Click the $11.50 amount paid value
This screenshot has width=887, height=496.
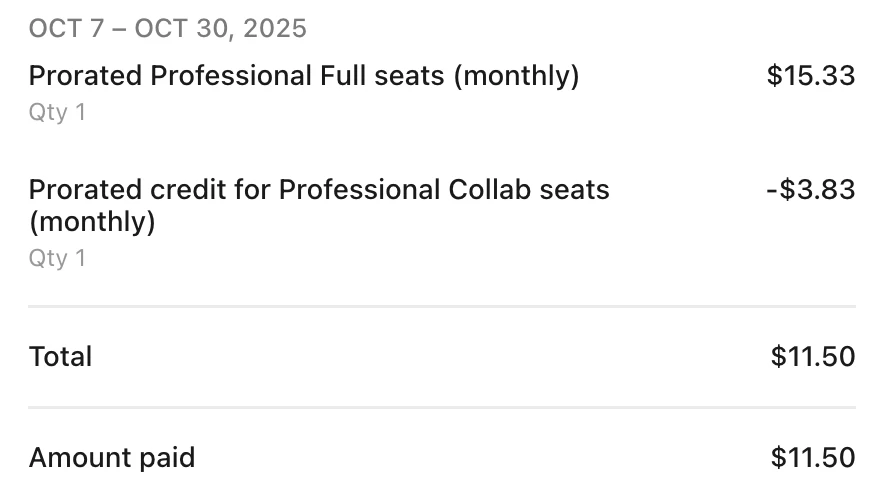click(813, 458)
